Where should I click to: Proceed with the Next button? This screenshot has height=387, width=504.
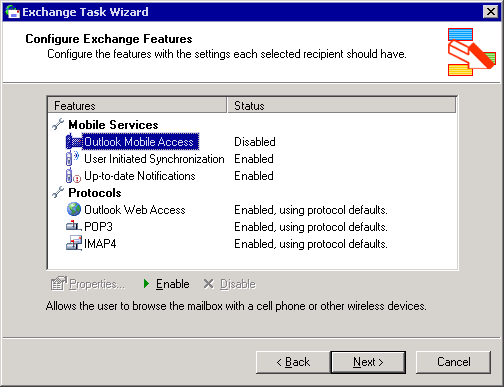pyautogui.click(x=368, y=362)
